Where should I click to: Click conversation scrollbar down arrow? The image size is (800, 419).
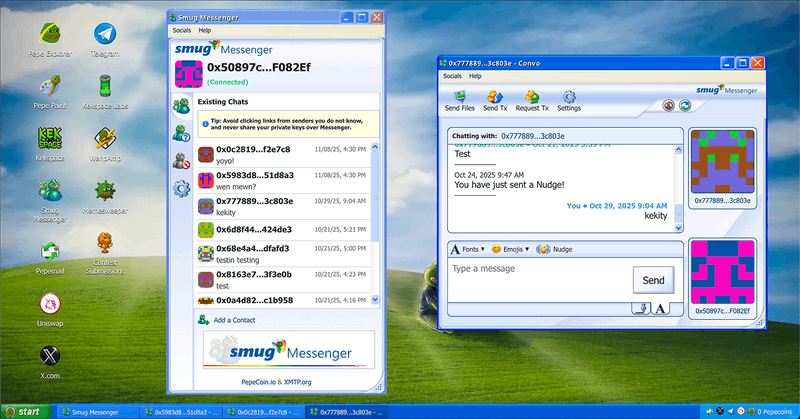click(x=678, y=228)
